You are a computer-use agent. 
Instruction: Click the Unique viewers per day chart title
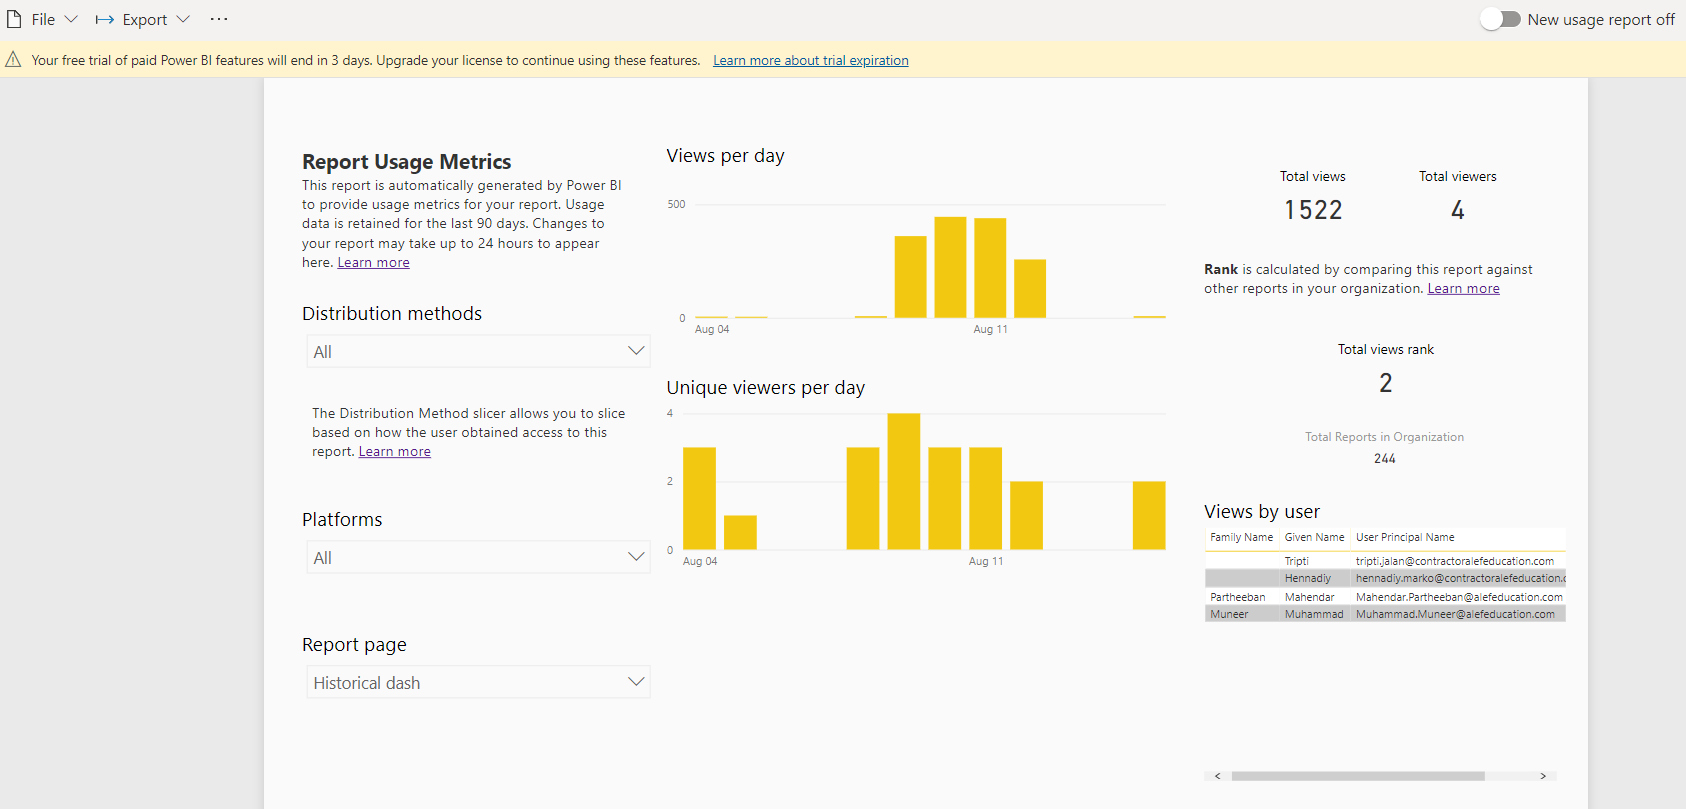[765, 388]
